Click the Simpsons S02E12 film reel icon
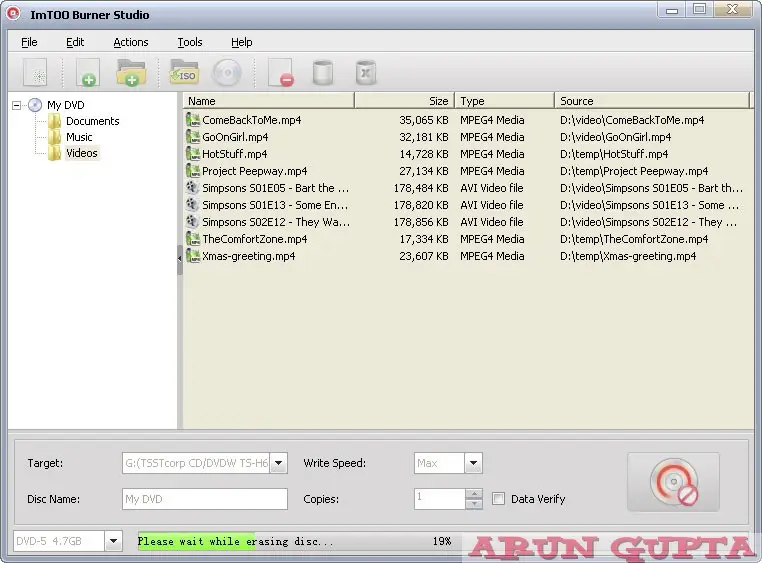762x563 pixels. (193, 222)
